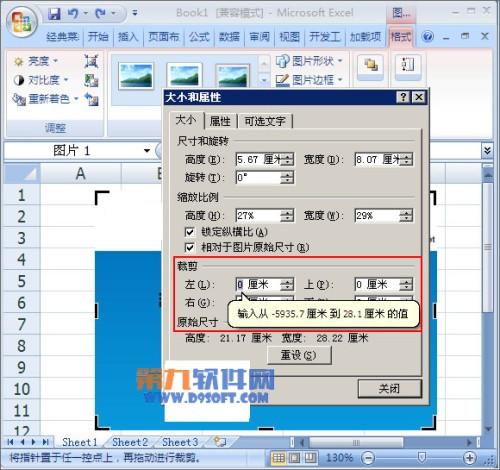
Task: Open Picture Border (图片边框) dropdown
Action: pos(309,80)
